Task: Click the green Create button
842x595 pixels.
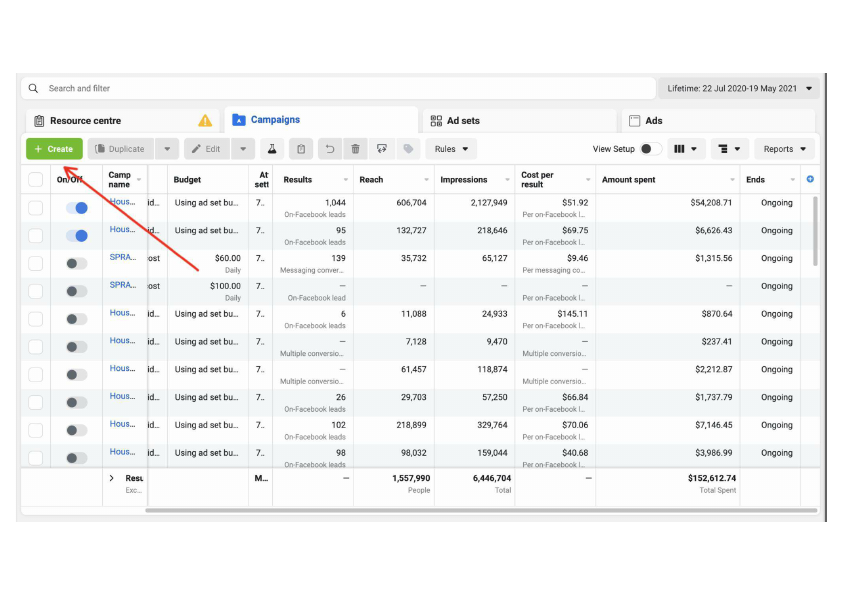Action: click(x=54, y=149)
